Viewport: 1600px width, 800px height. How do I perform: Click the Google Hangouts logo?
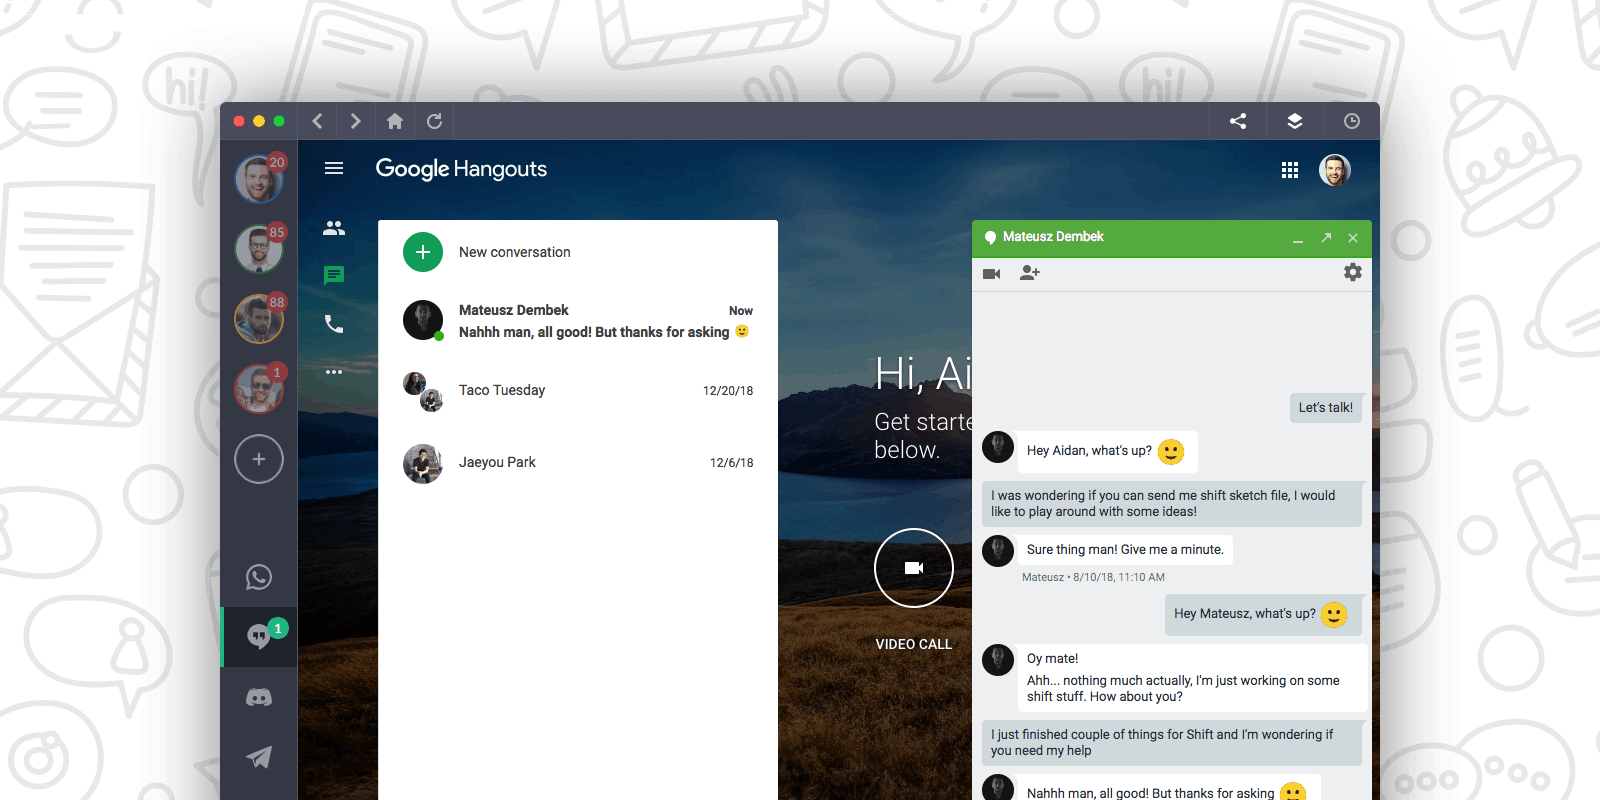(461, 169)
